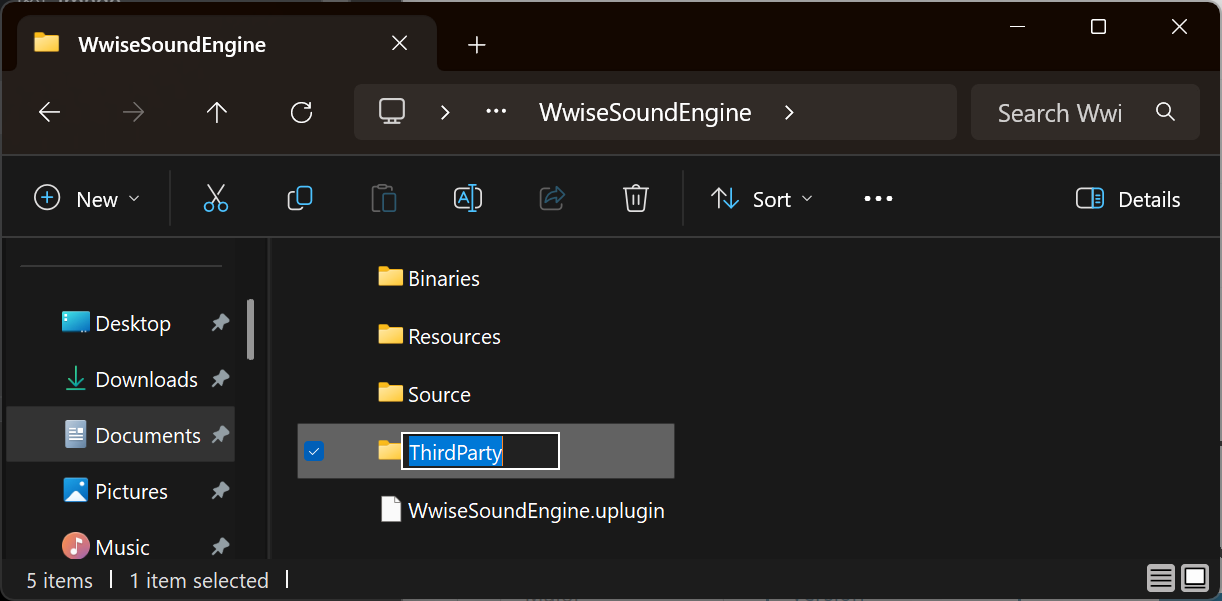Confirm the ThirdParty name in the rename field
The height and width of the screenshot is (601, 1222).
[x=480, y=452]
